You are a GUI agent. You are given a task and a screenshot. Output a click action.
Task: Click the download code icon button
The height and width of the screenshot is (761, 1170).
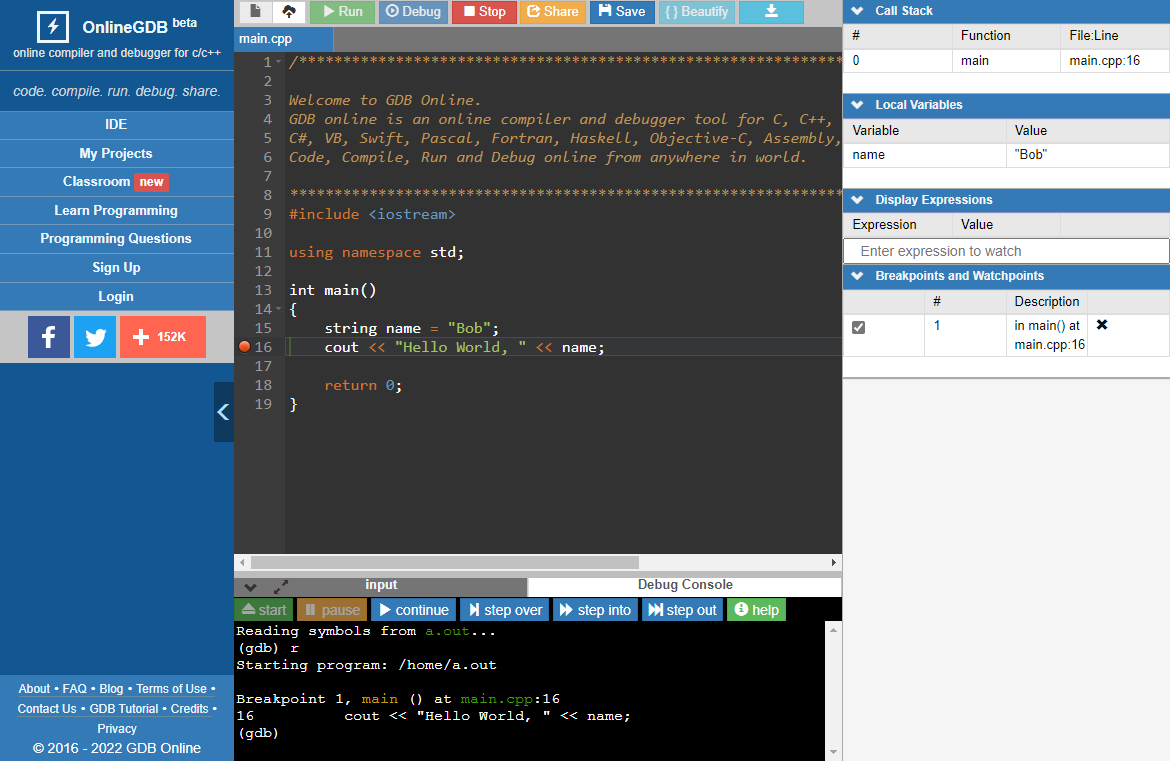pyautogui.click(x=771, y=12)
